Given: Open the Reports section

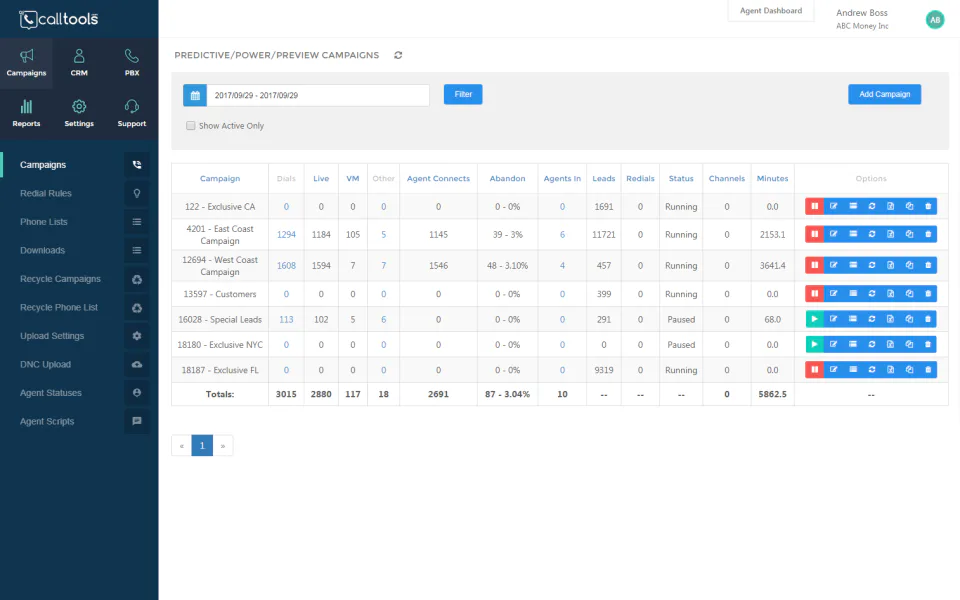Looking at the screenshot, I should (x=26, y=114).
